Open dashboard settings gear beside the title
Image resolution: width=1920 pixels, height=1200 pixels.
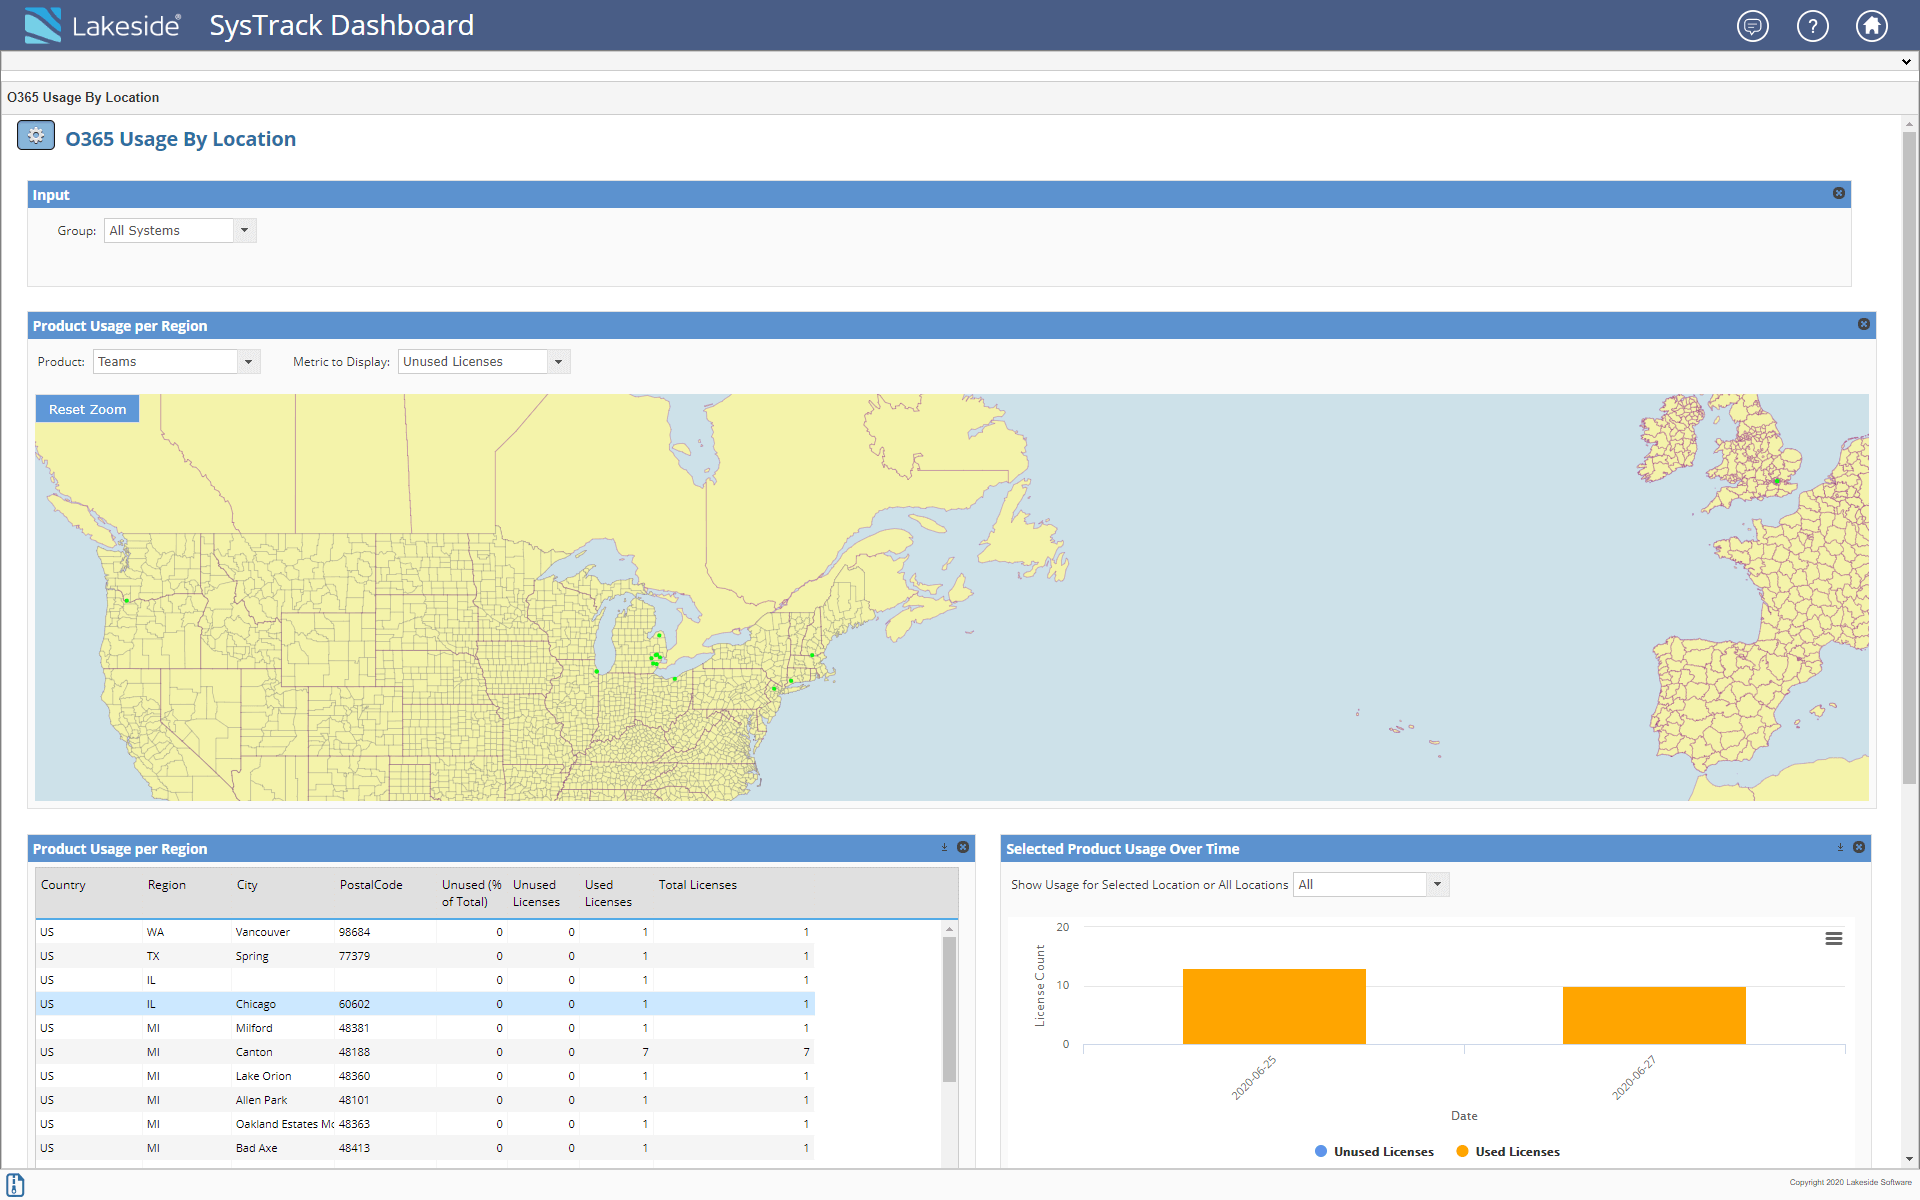(x=36, y=135)
